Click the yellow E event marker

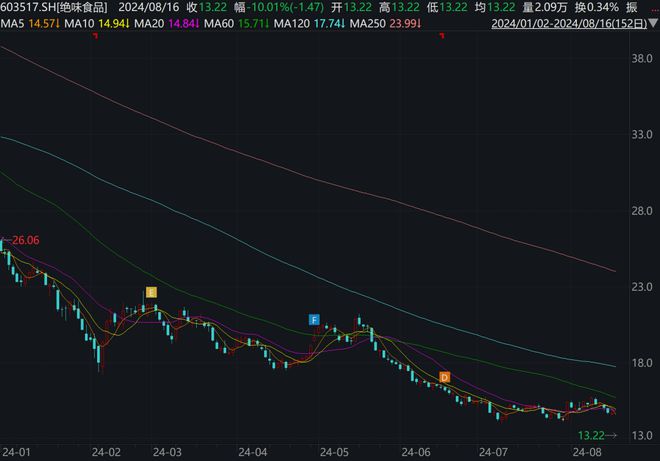coord(151,292)
